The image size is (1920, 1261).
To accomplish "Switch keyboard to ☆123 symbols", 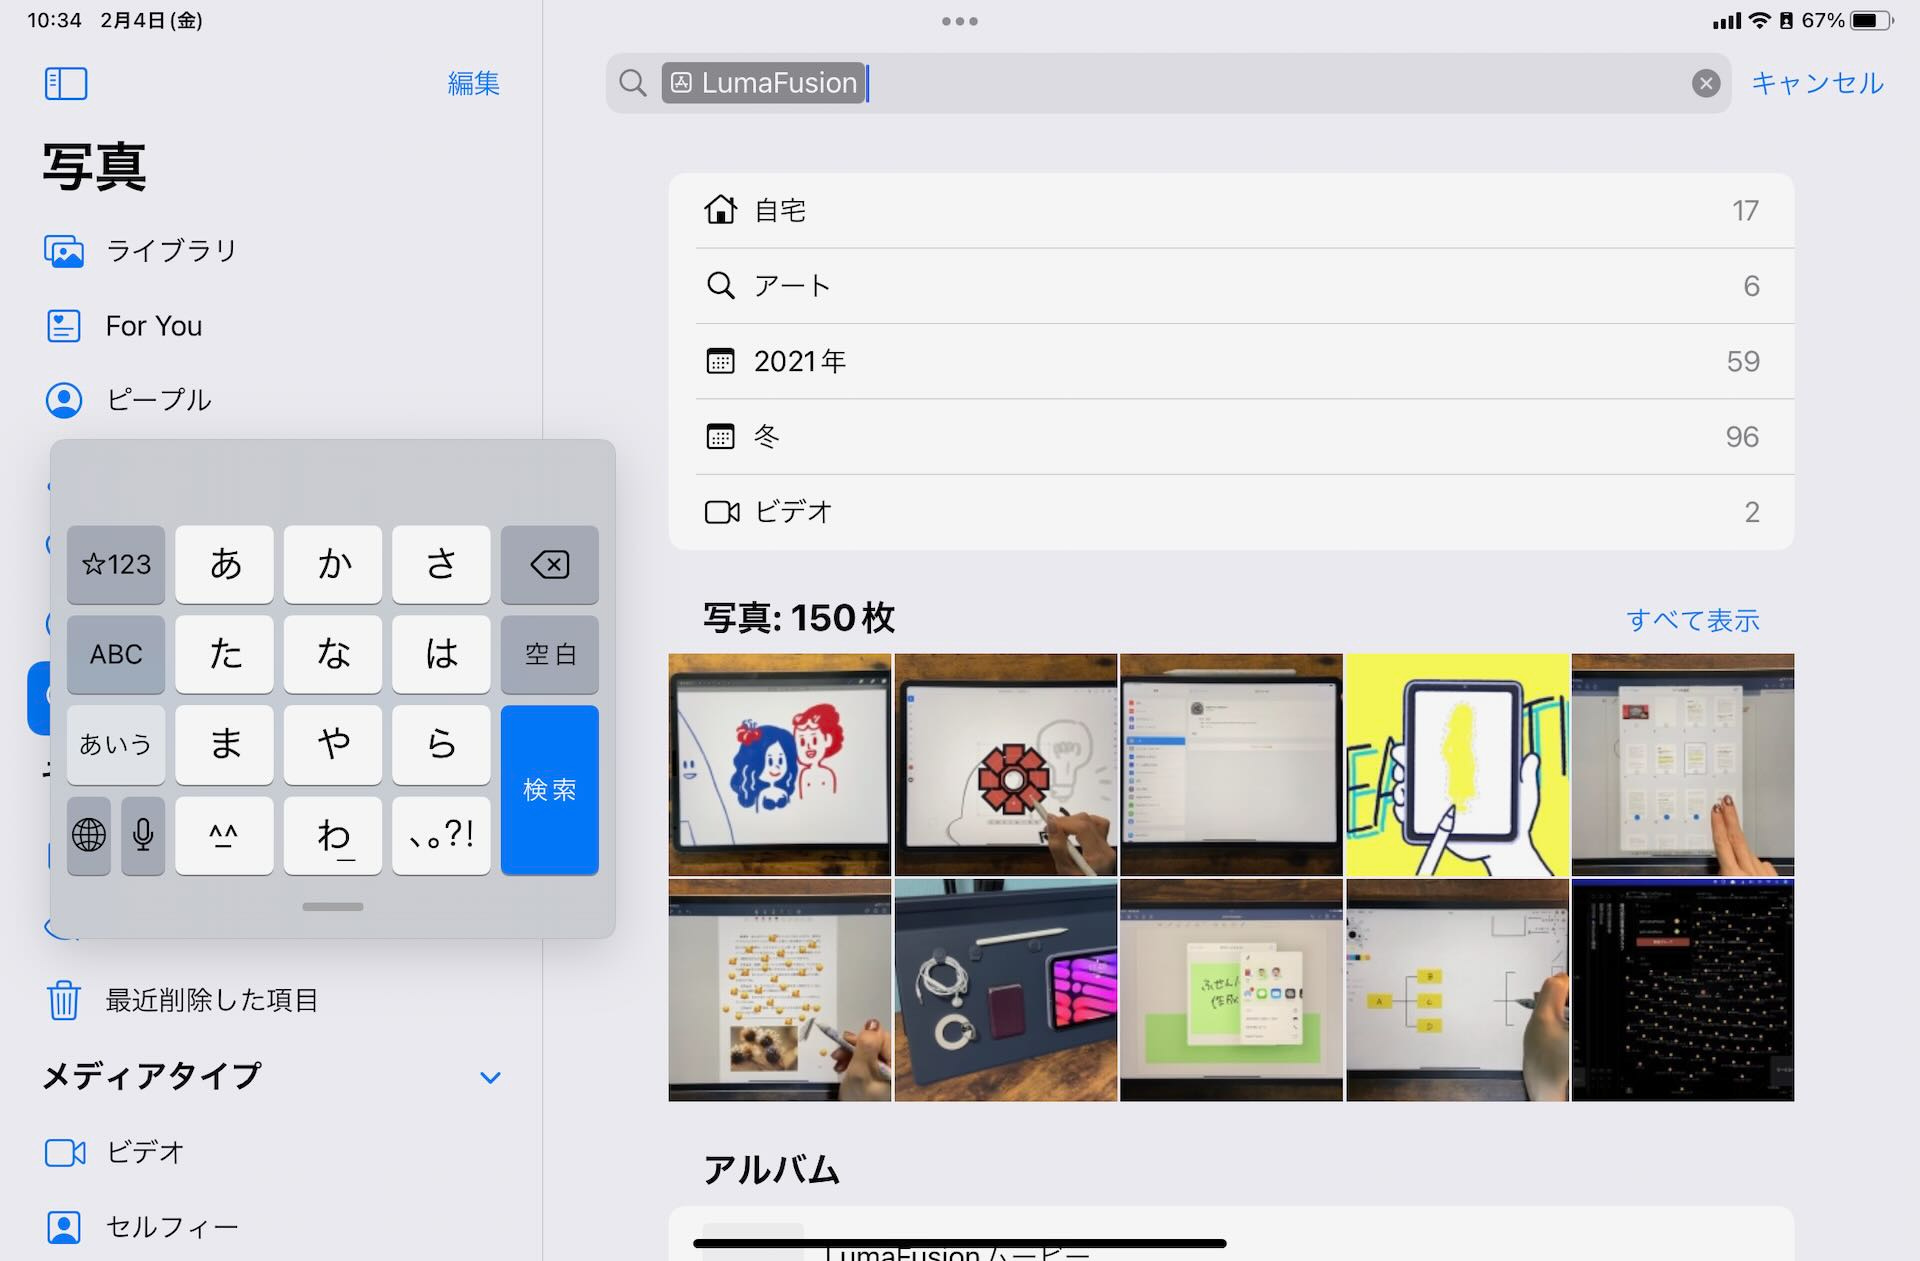I will (x=116, y=564).
